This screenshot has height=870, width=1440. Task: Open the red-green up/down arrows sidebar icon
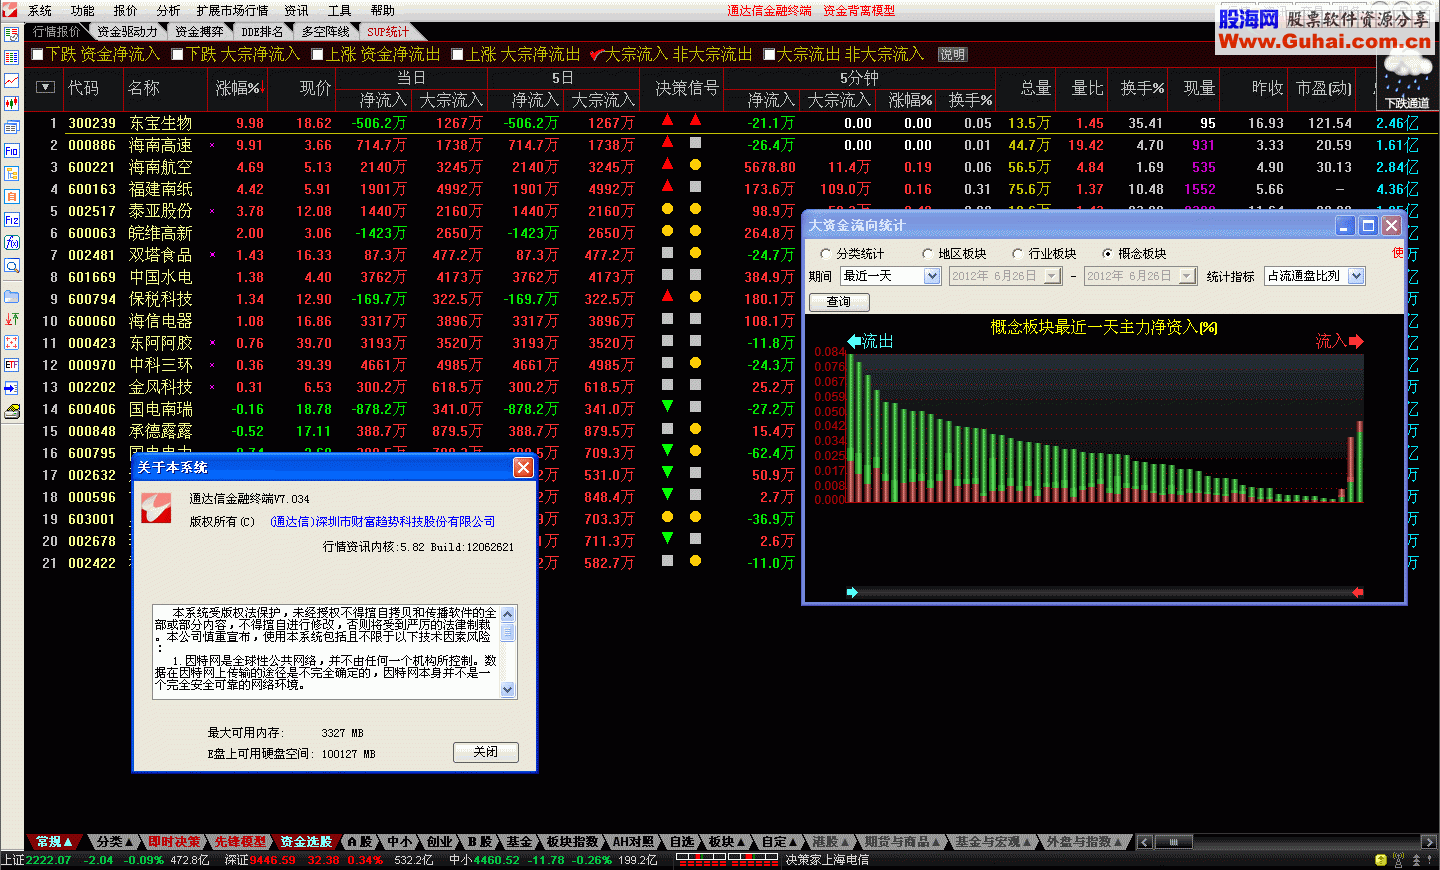12,320
